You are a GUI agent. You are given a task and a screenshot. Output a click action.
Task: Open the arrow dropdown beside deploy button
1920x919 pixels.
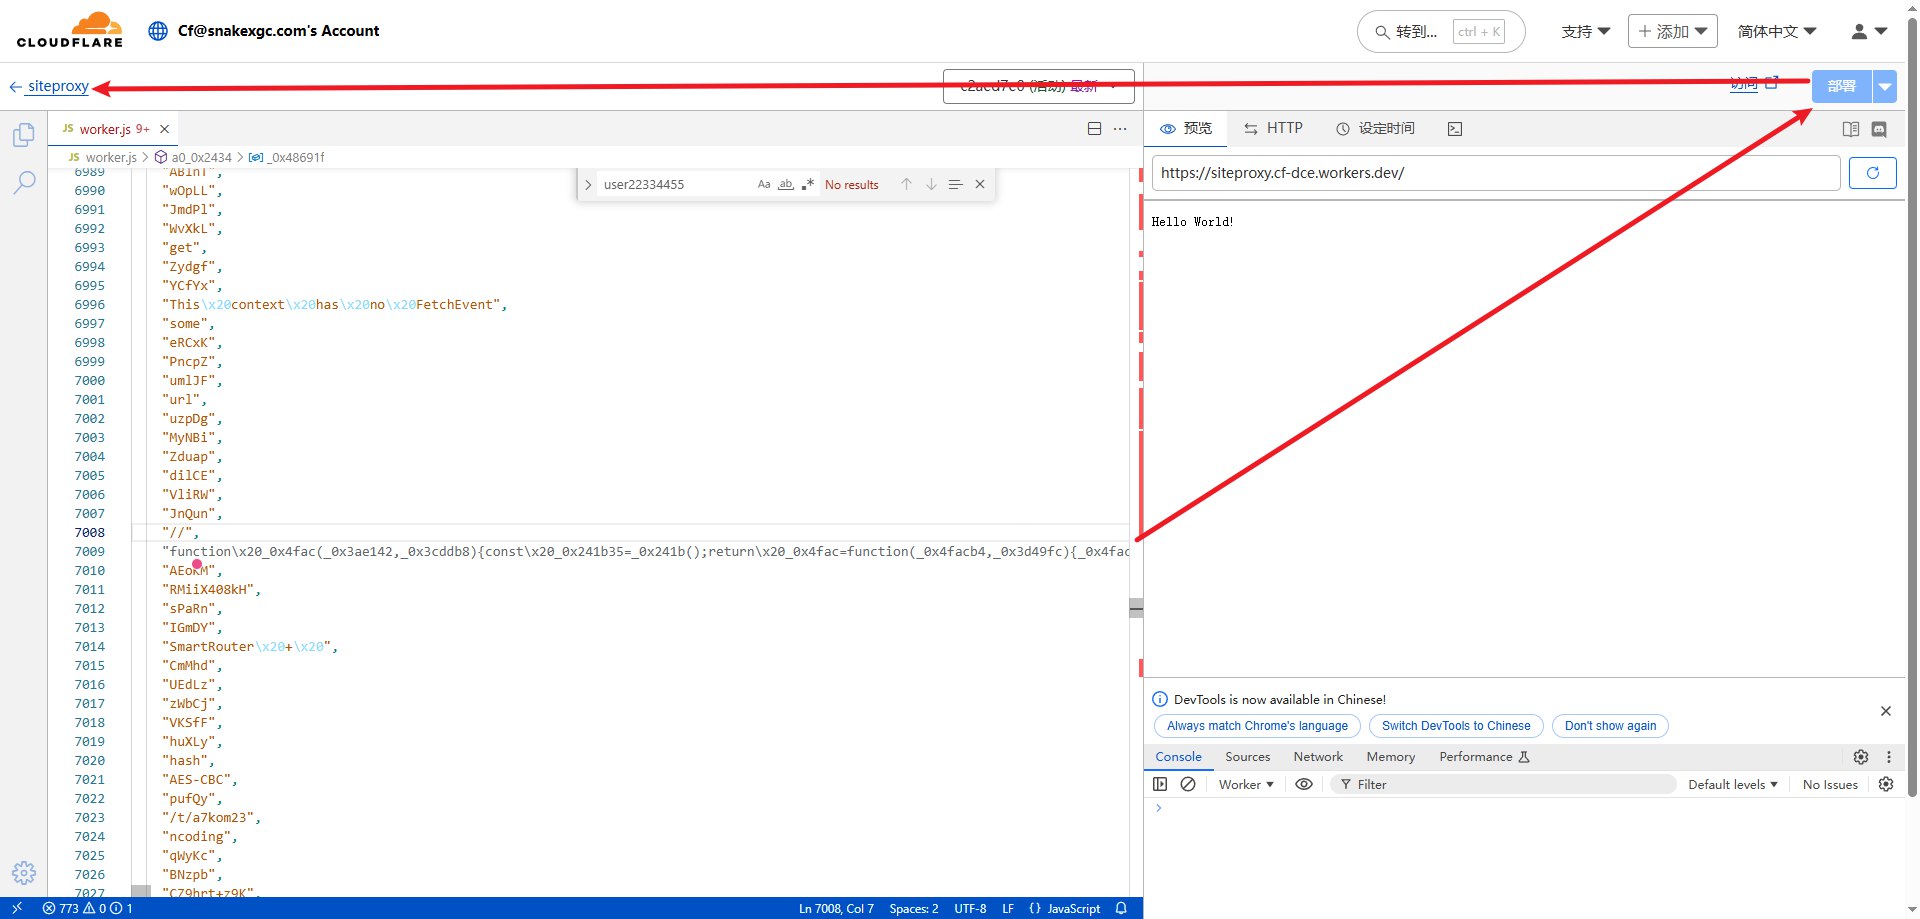pos(1884,87)
